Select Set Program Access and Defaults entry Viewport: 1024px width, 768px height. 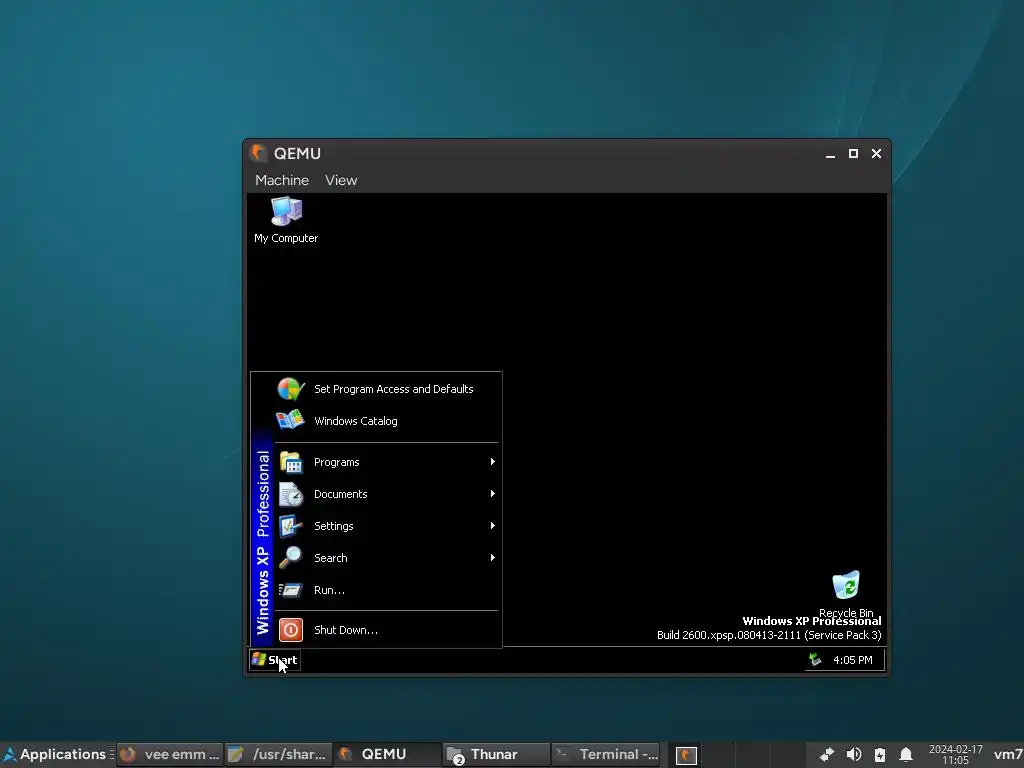[x=388, y=389]
